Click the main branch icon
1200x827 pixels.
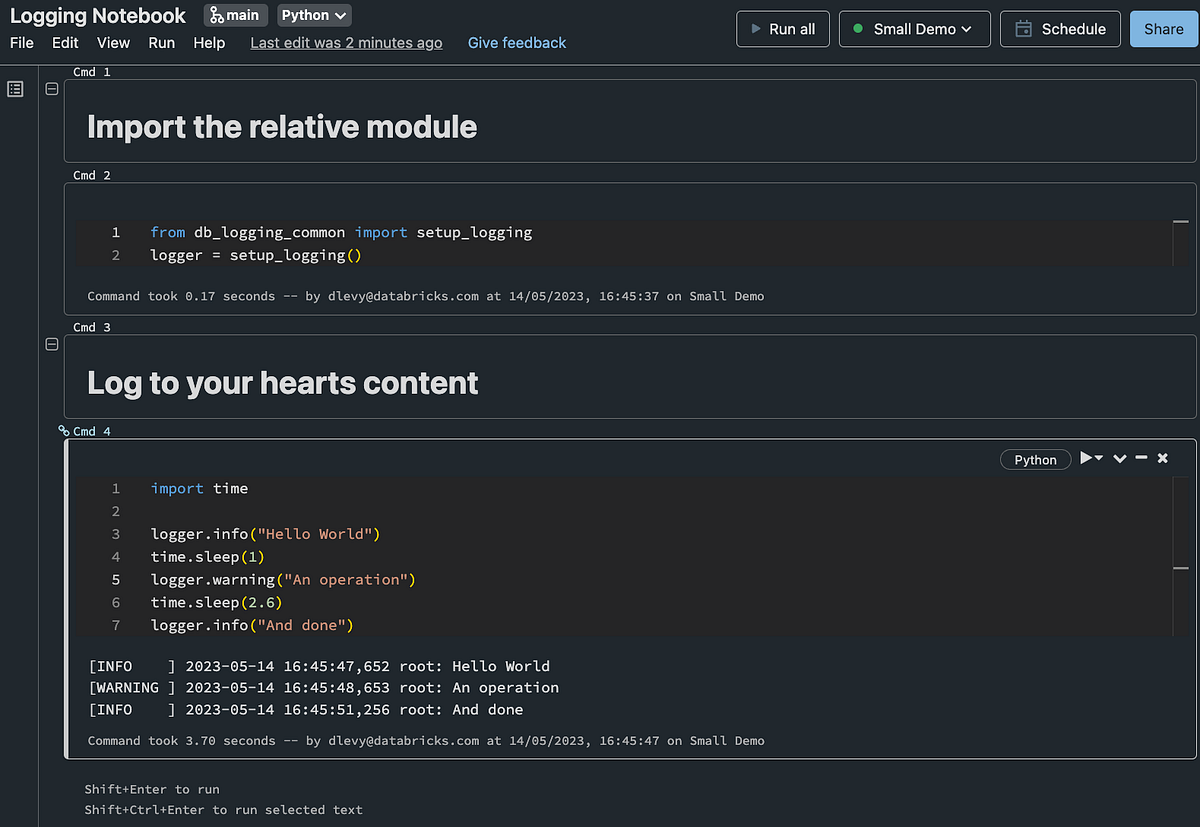[x=215, y=15]
